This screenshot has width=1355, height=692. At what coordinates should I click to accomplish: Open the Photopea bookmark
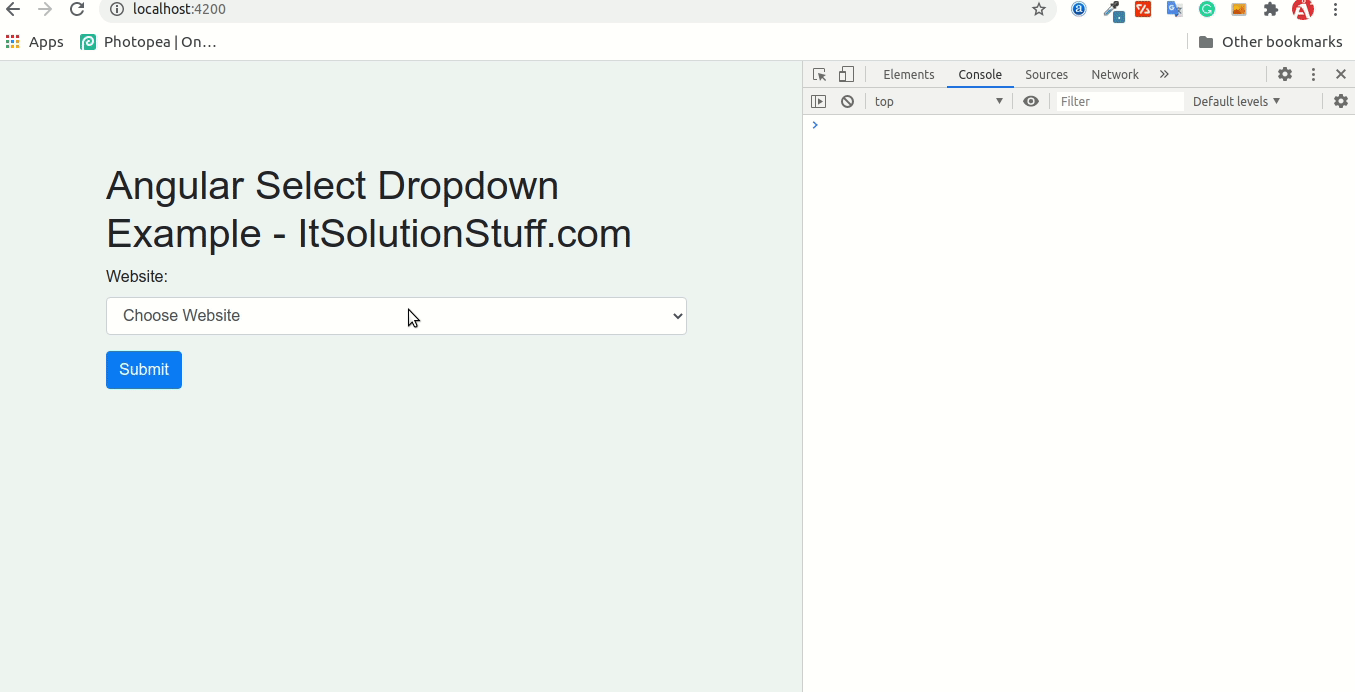tap(148, 41)
